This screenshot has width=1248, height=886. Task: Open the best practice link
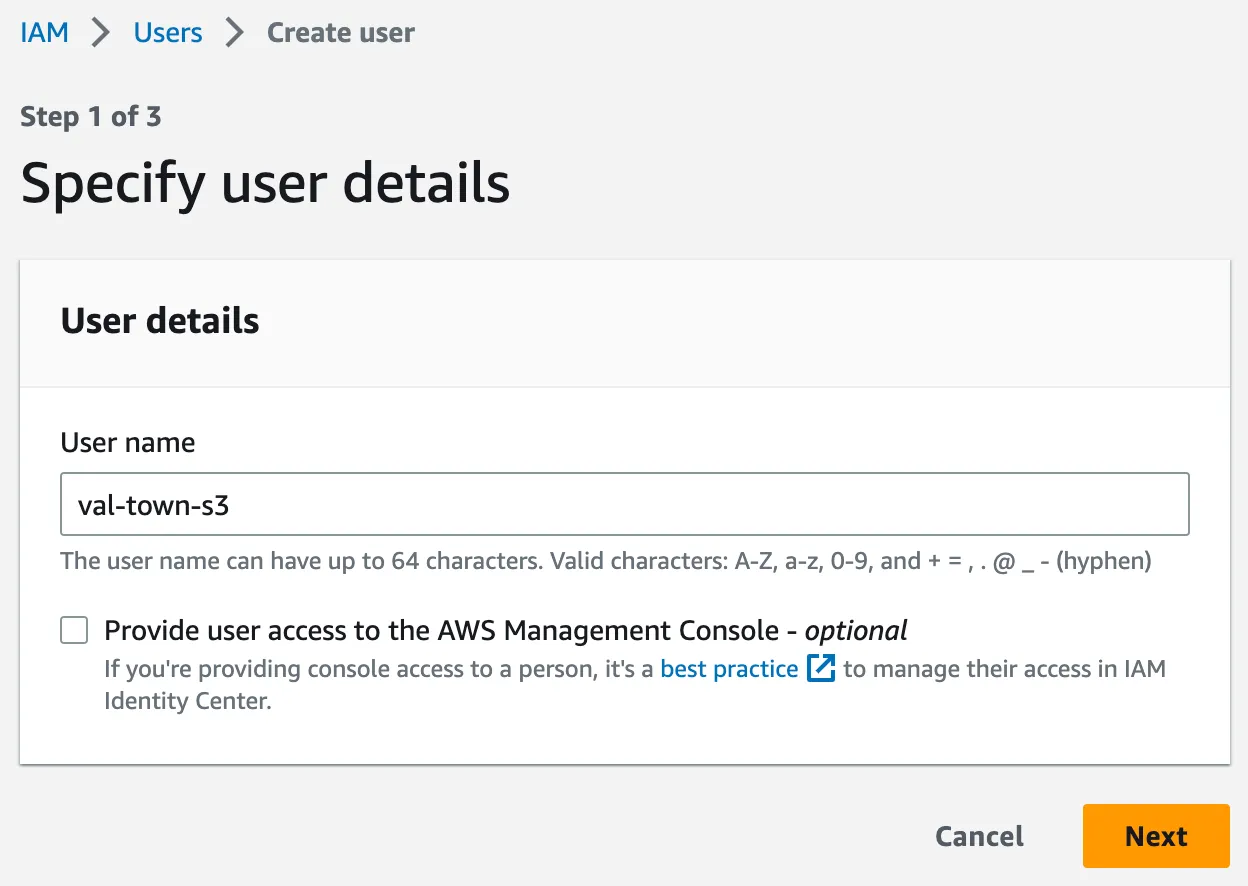(x=729, y=668)
